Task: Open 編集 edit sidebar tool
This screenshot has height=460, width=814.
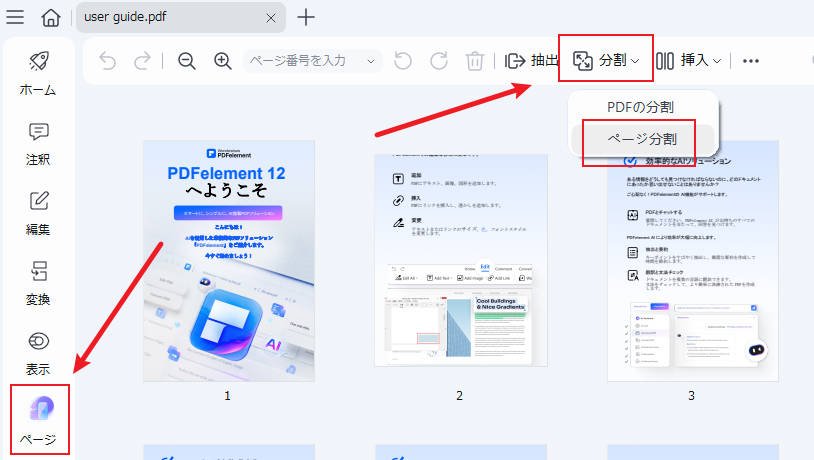Action: [38, 213]
